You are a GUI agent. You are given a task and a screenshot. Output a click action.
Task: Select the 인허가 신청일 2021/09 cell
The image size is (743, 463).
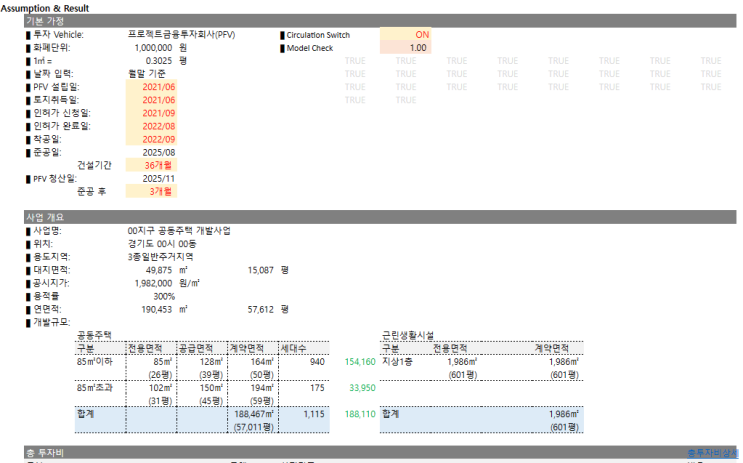click(151, 113)
